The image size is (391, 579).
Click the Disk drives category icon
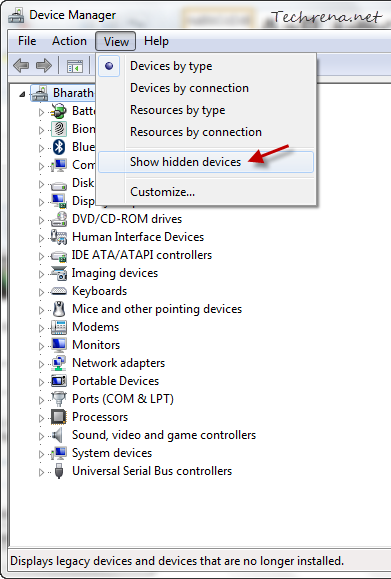pos(59,185)
